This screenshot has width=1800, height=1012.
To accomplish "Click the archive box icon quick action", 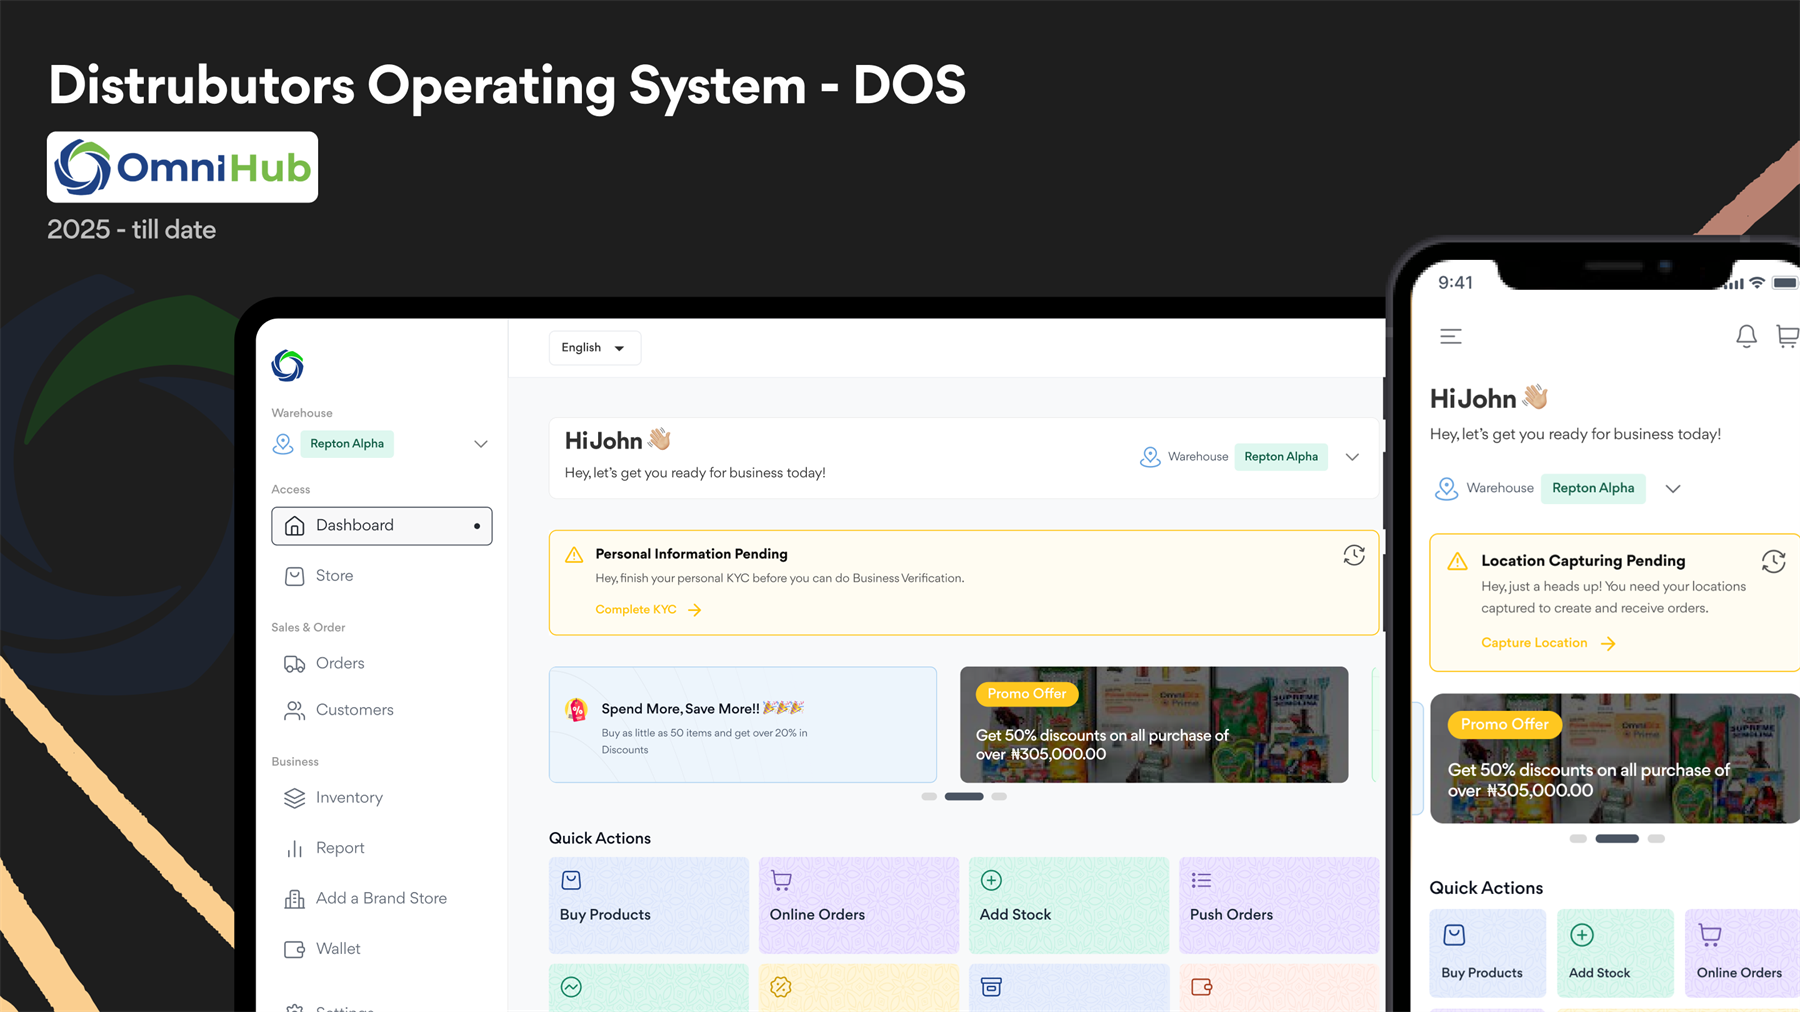I will 991,988.
